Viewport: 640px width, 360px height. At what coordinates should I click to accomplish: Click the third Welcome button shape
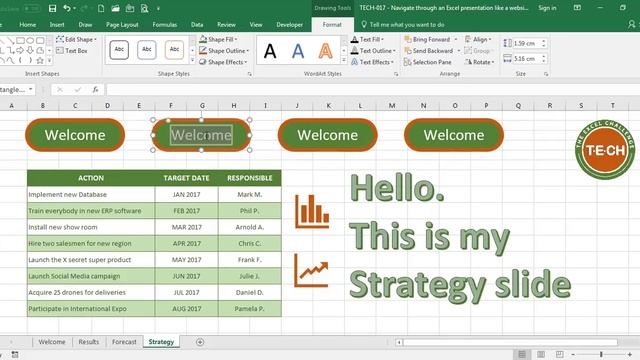point(327,135)
